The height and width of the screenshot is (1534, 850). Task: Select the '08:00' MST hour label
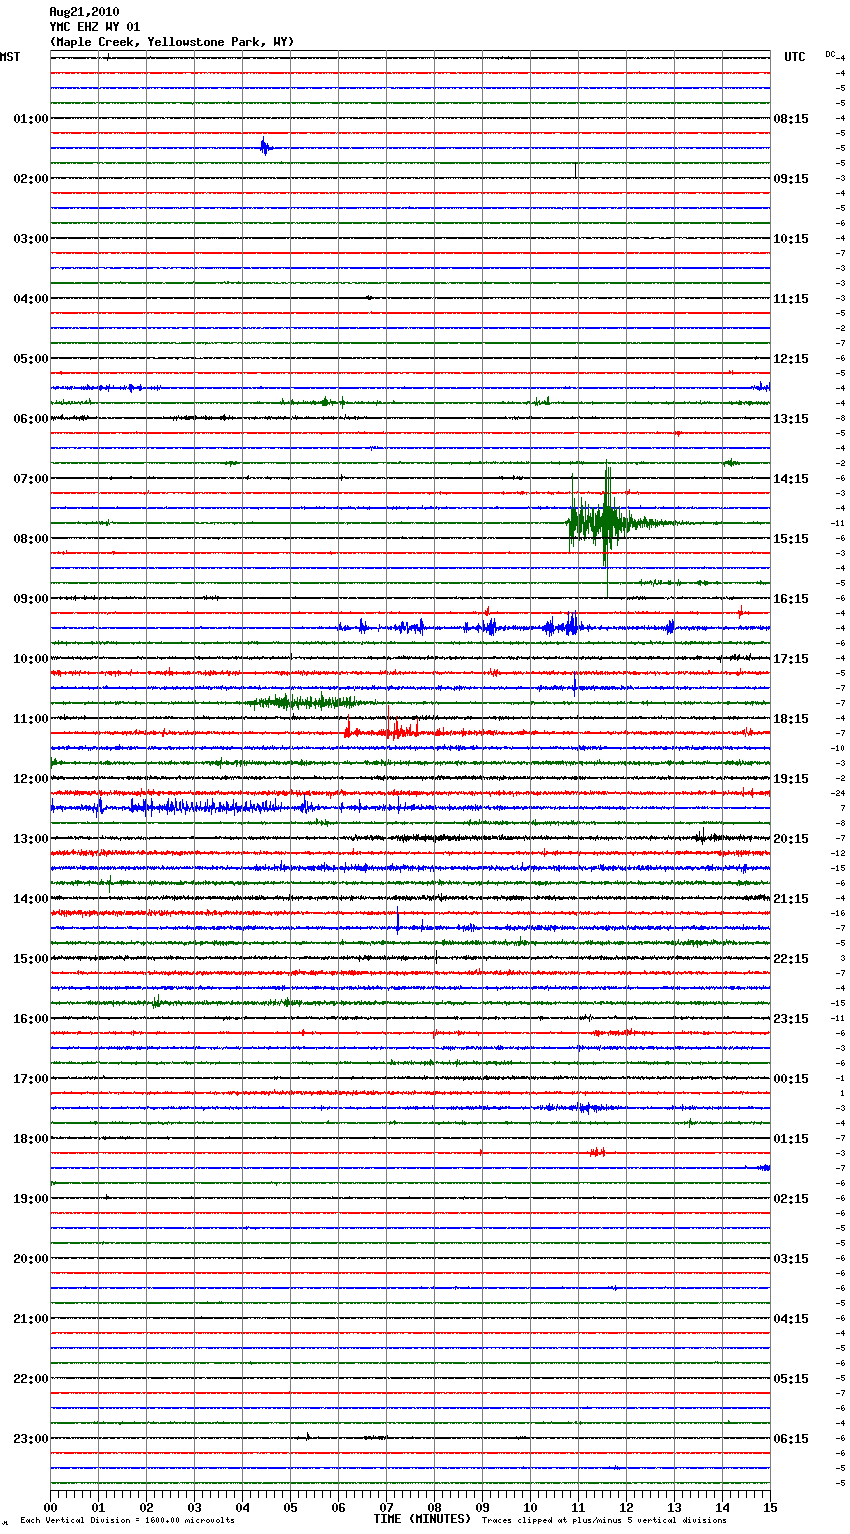tap(31, 539)
